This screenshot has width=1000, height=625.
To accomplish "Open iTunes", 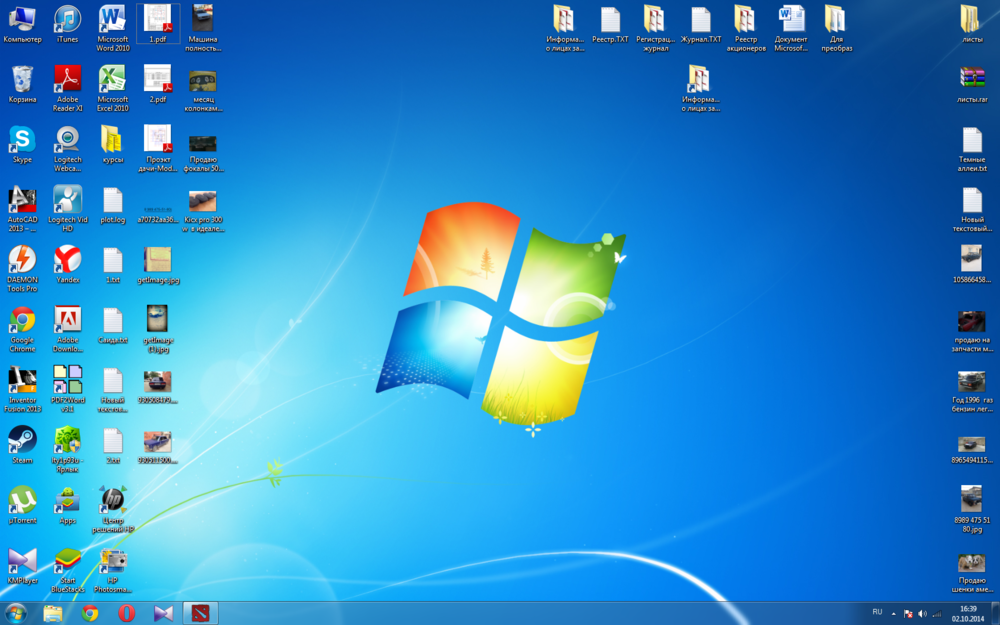I will tap(67, 18).
